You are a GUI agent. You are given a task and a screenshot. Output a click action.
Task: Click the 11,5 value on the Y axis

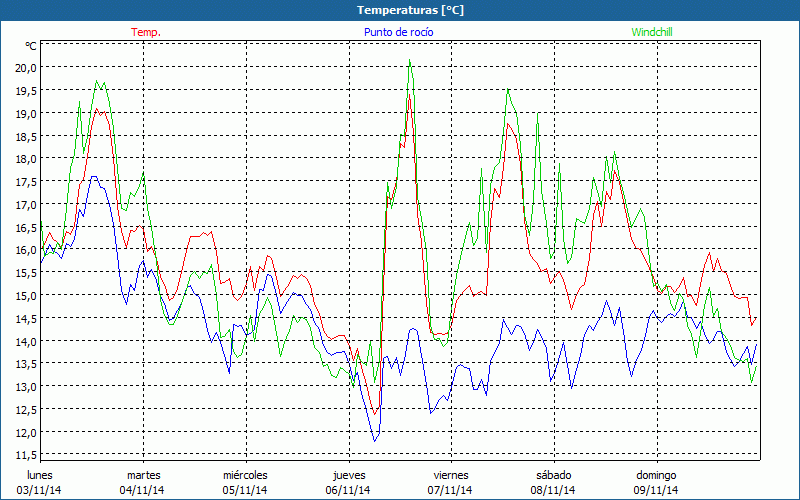coord(25,455)
